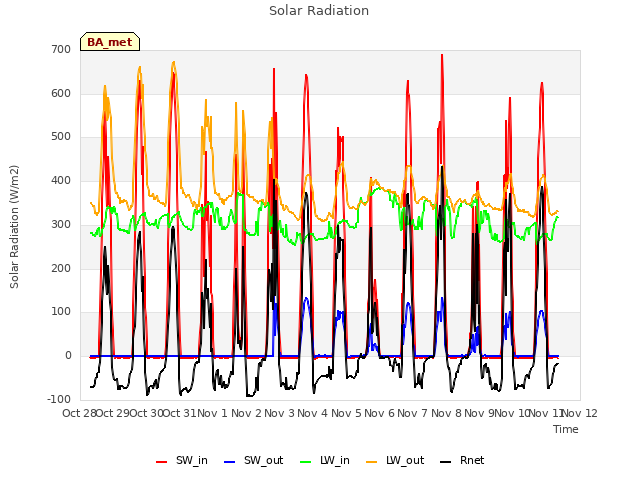This screenshot has height=480, width=640.
Task: Click the Nov 7 x-axis label
Action: [413, 413]
